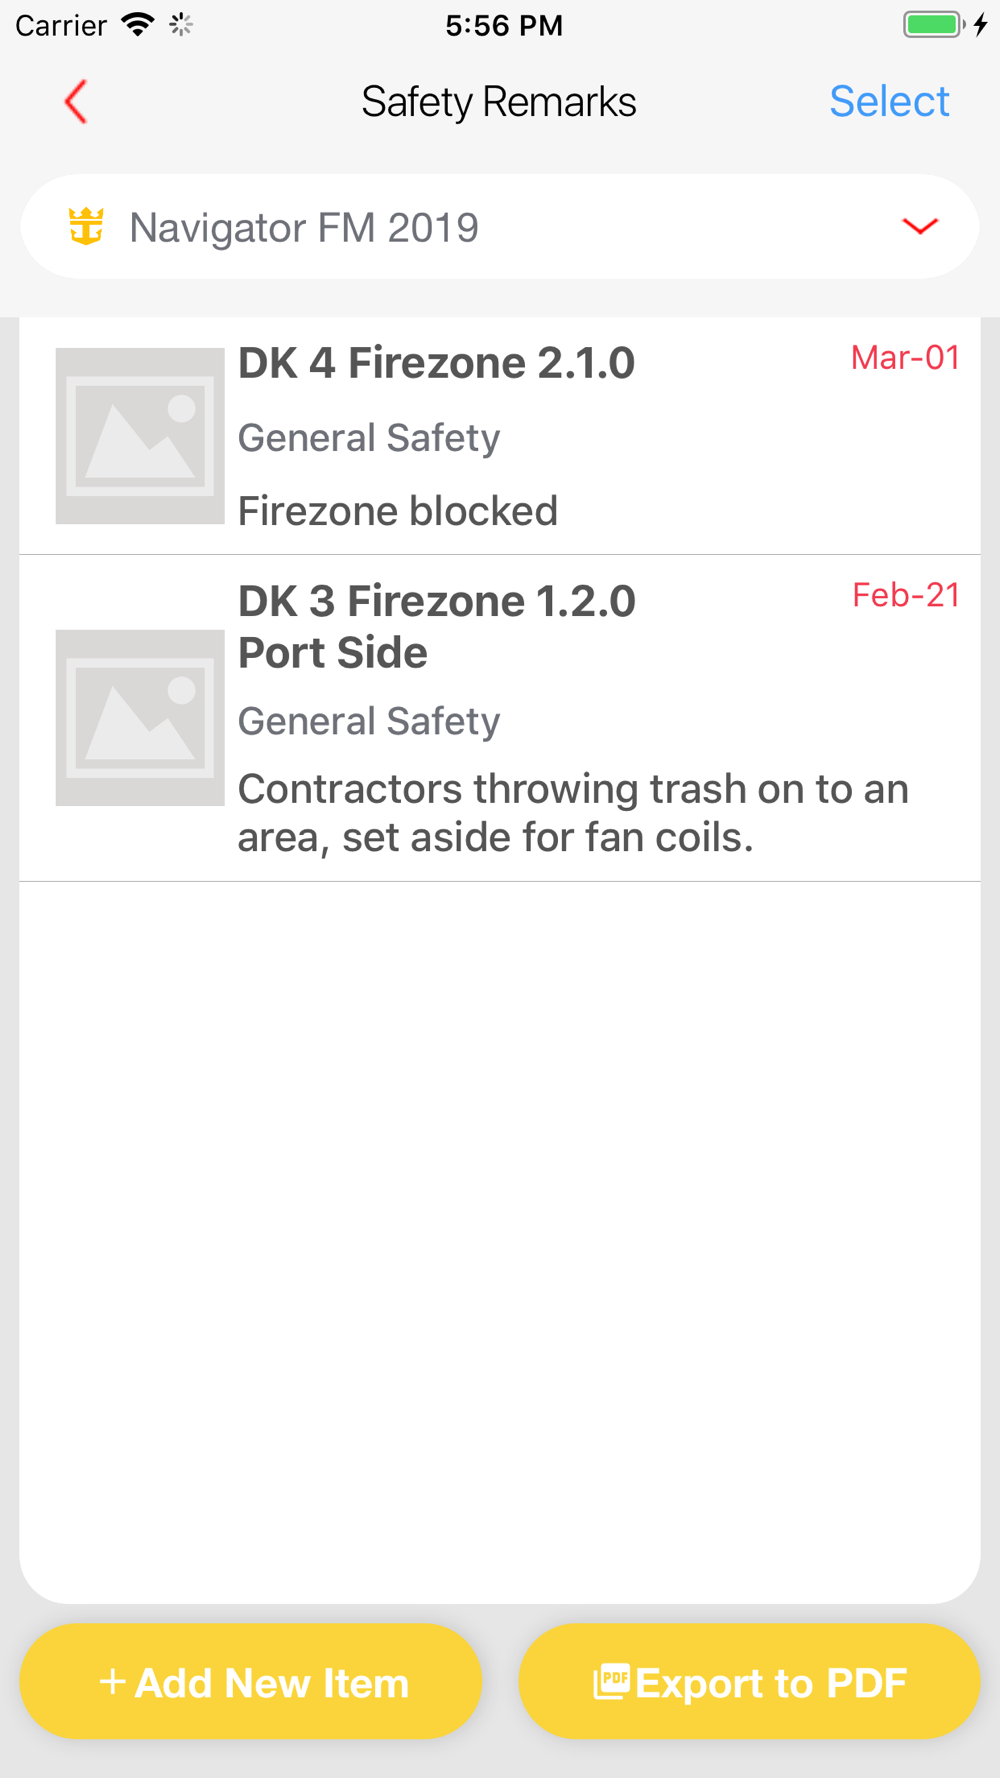The height and width of the screenshot is (1778, 1000).
Task: Open the DK 4 Firezone 2.1.0 remark
Action: click(x=500, y=436)
